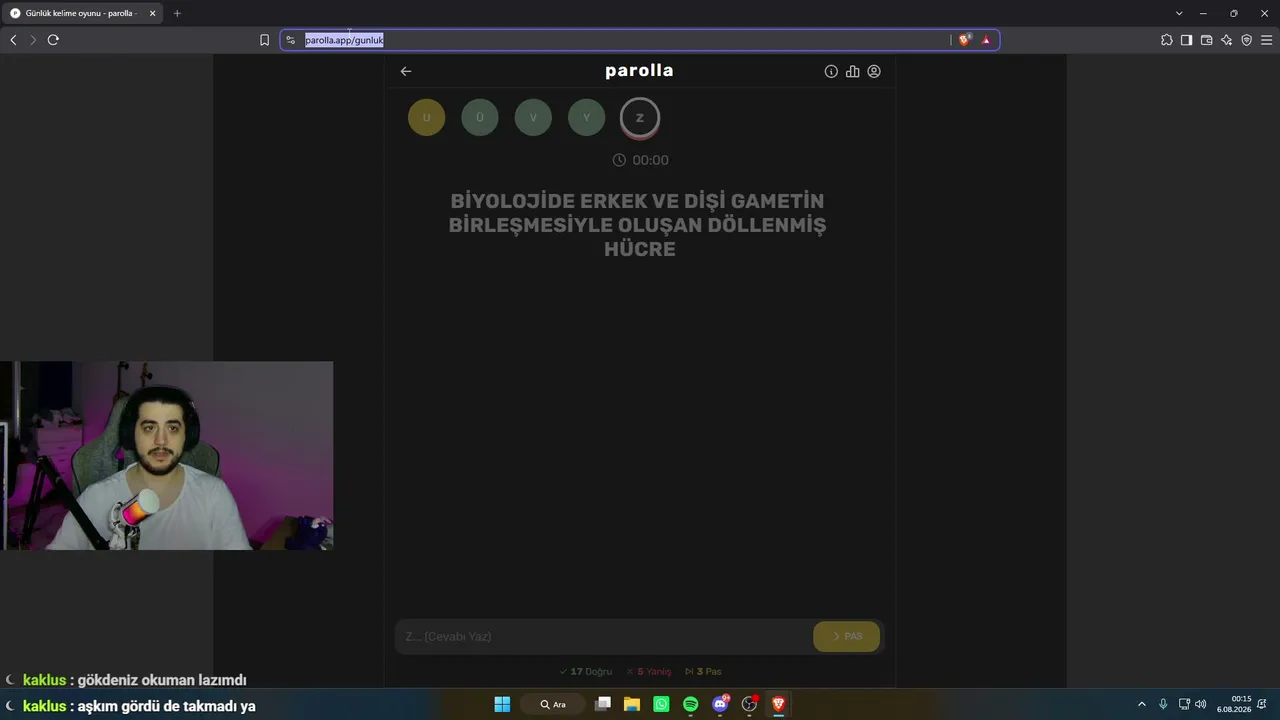Open the browser hamburger menu
The height and width of the screenshot is (720, 1280).
1266,40
